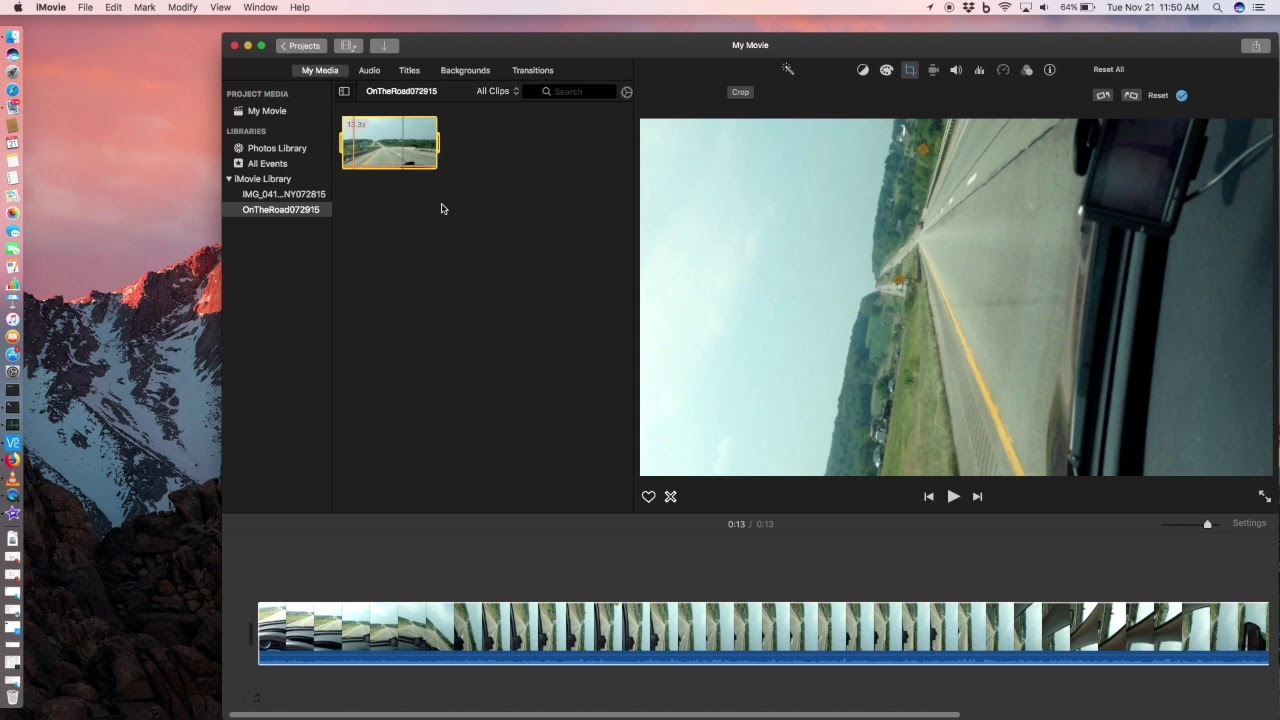Switch to the Titles tab

(x=409, y=71)
